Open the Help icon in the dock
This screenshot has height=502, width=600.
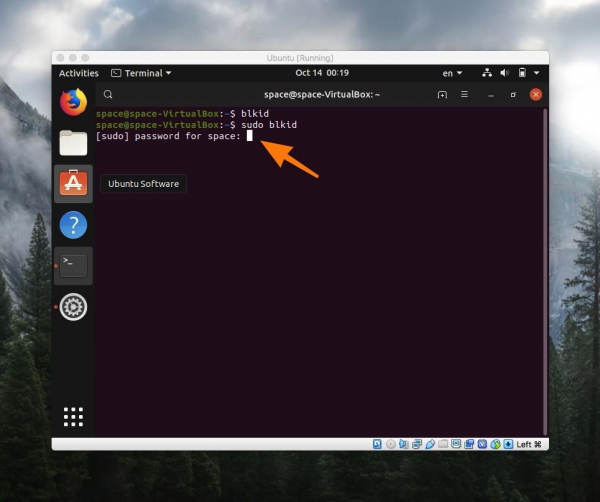(x=73, y=225)
